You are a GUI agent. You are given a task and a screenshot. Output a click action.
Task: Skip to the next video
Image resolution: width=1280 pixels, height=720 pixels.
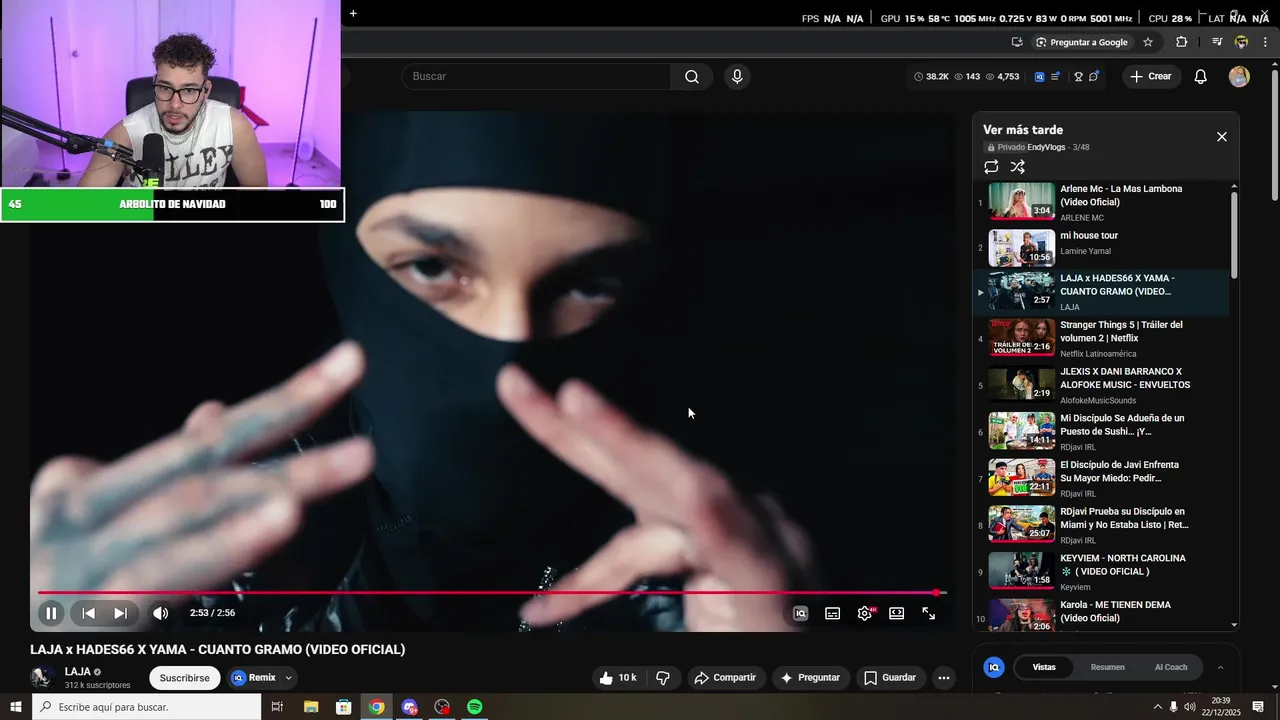point(120,613)
